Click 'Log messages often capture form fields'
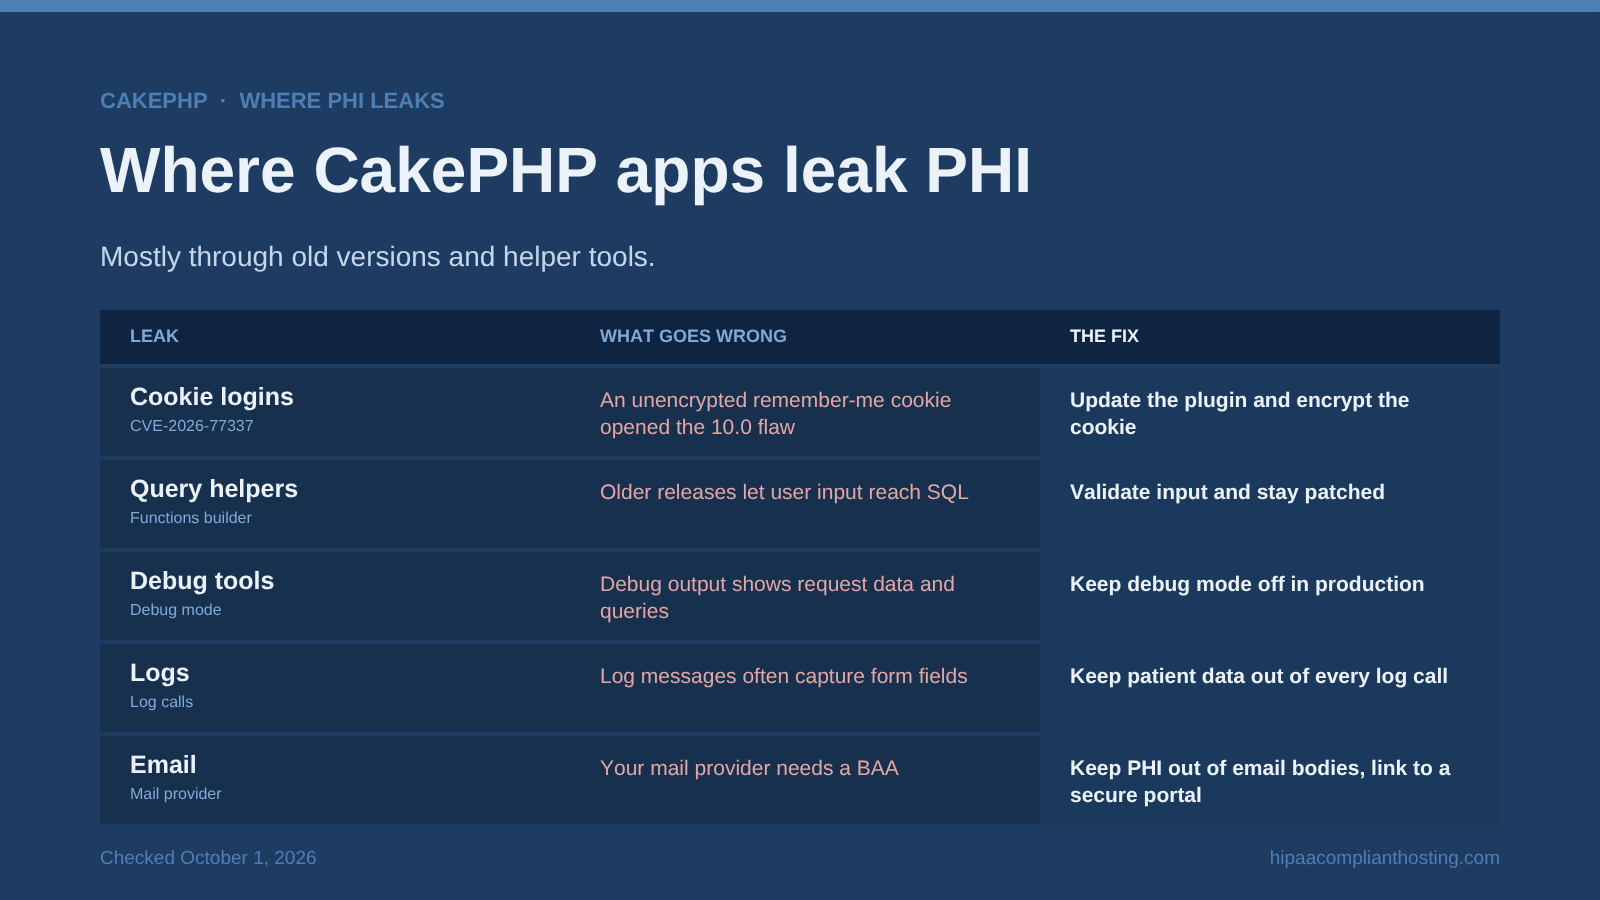The image size is (1600, 900). click(x=784, y=676)
